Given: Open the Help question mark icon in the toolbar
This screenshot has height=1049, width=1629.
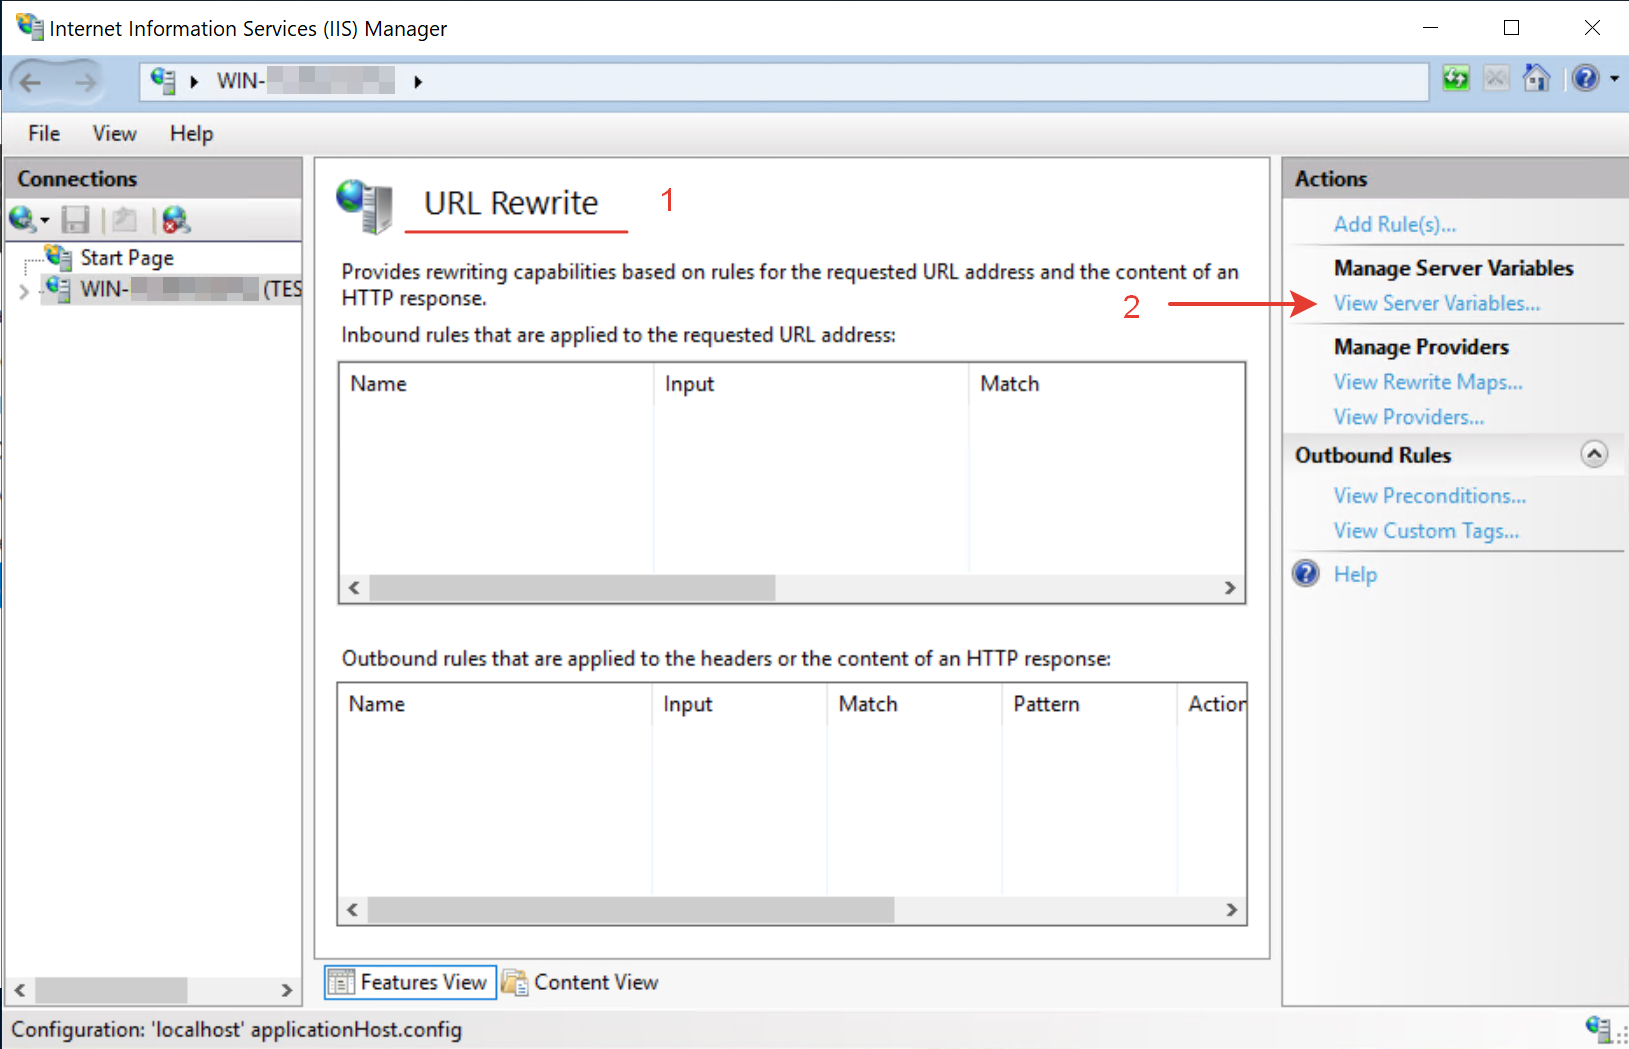Looking at the screenshot, I should point(1586,78).
